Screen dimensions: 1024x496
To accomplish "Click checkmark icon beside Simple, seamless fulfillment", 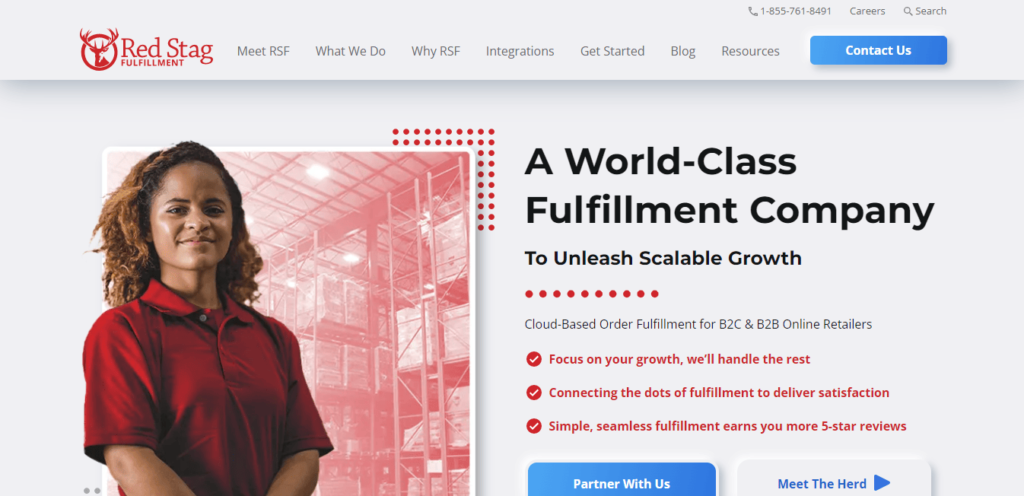I will pyautogui.click(x=534, y=426).
